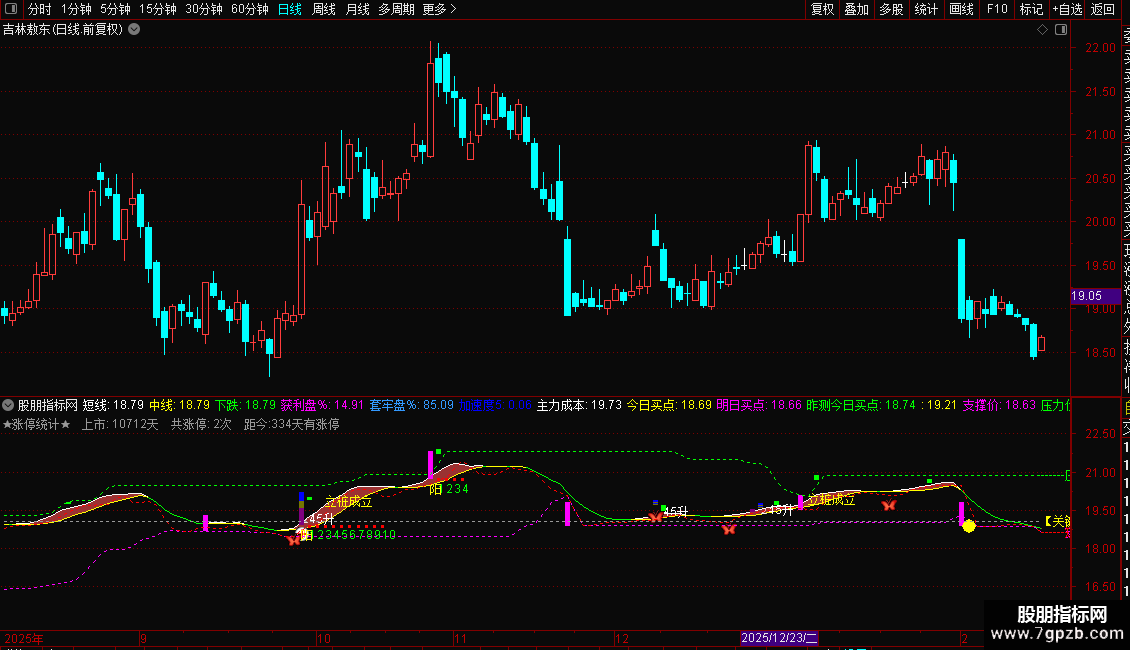Click the 立桩成立 label near October

pyautogui.click(x=349, y=502)
